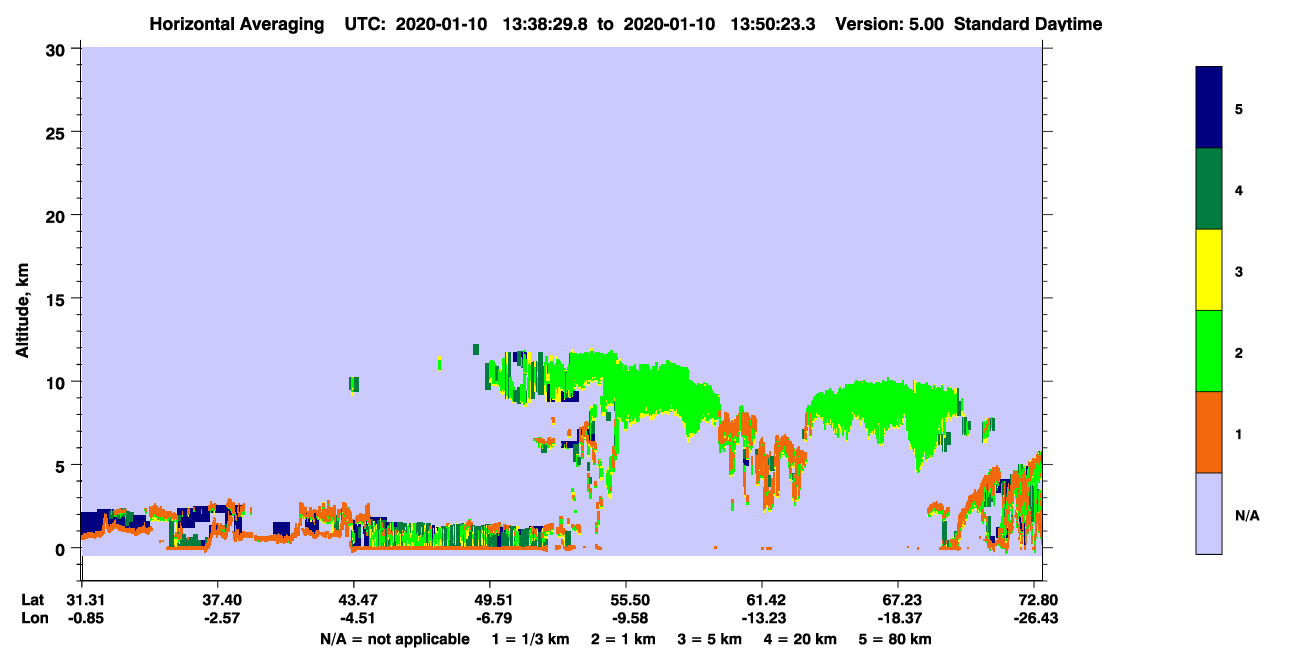Click the colorbar label 'N/A'
The width and height of the screenshot is (1300, 667).
[x=1247, y=514]
